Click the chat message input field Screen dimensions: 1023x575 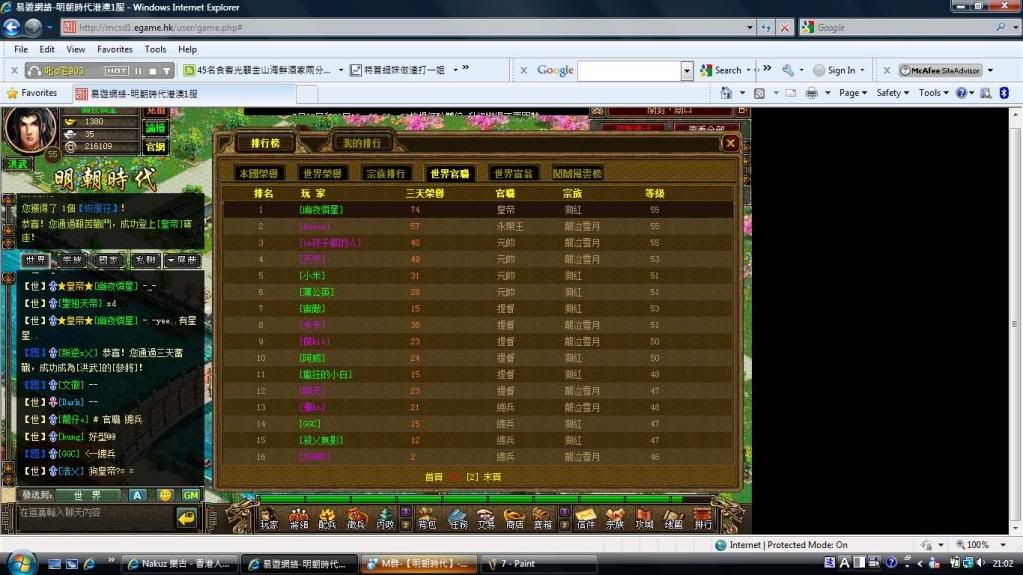pos(95,513)
